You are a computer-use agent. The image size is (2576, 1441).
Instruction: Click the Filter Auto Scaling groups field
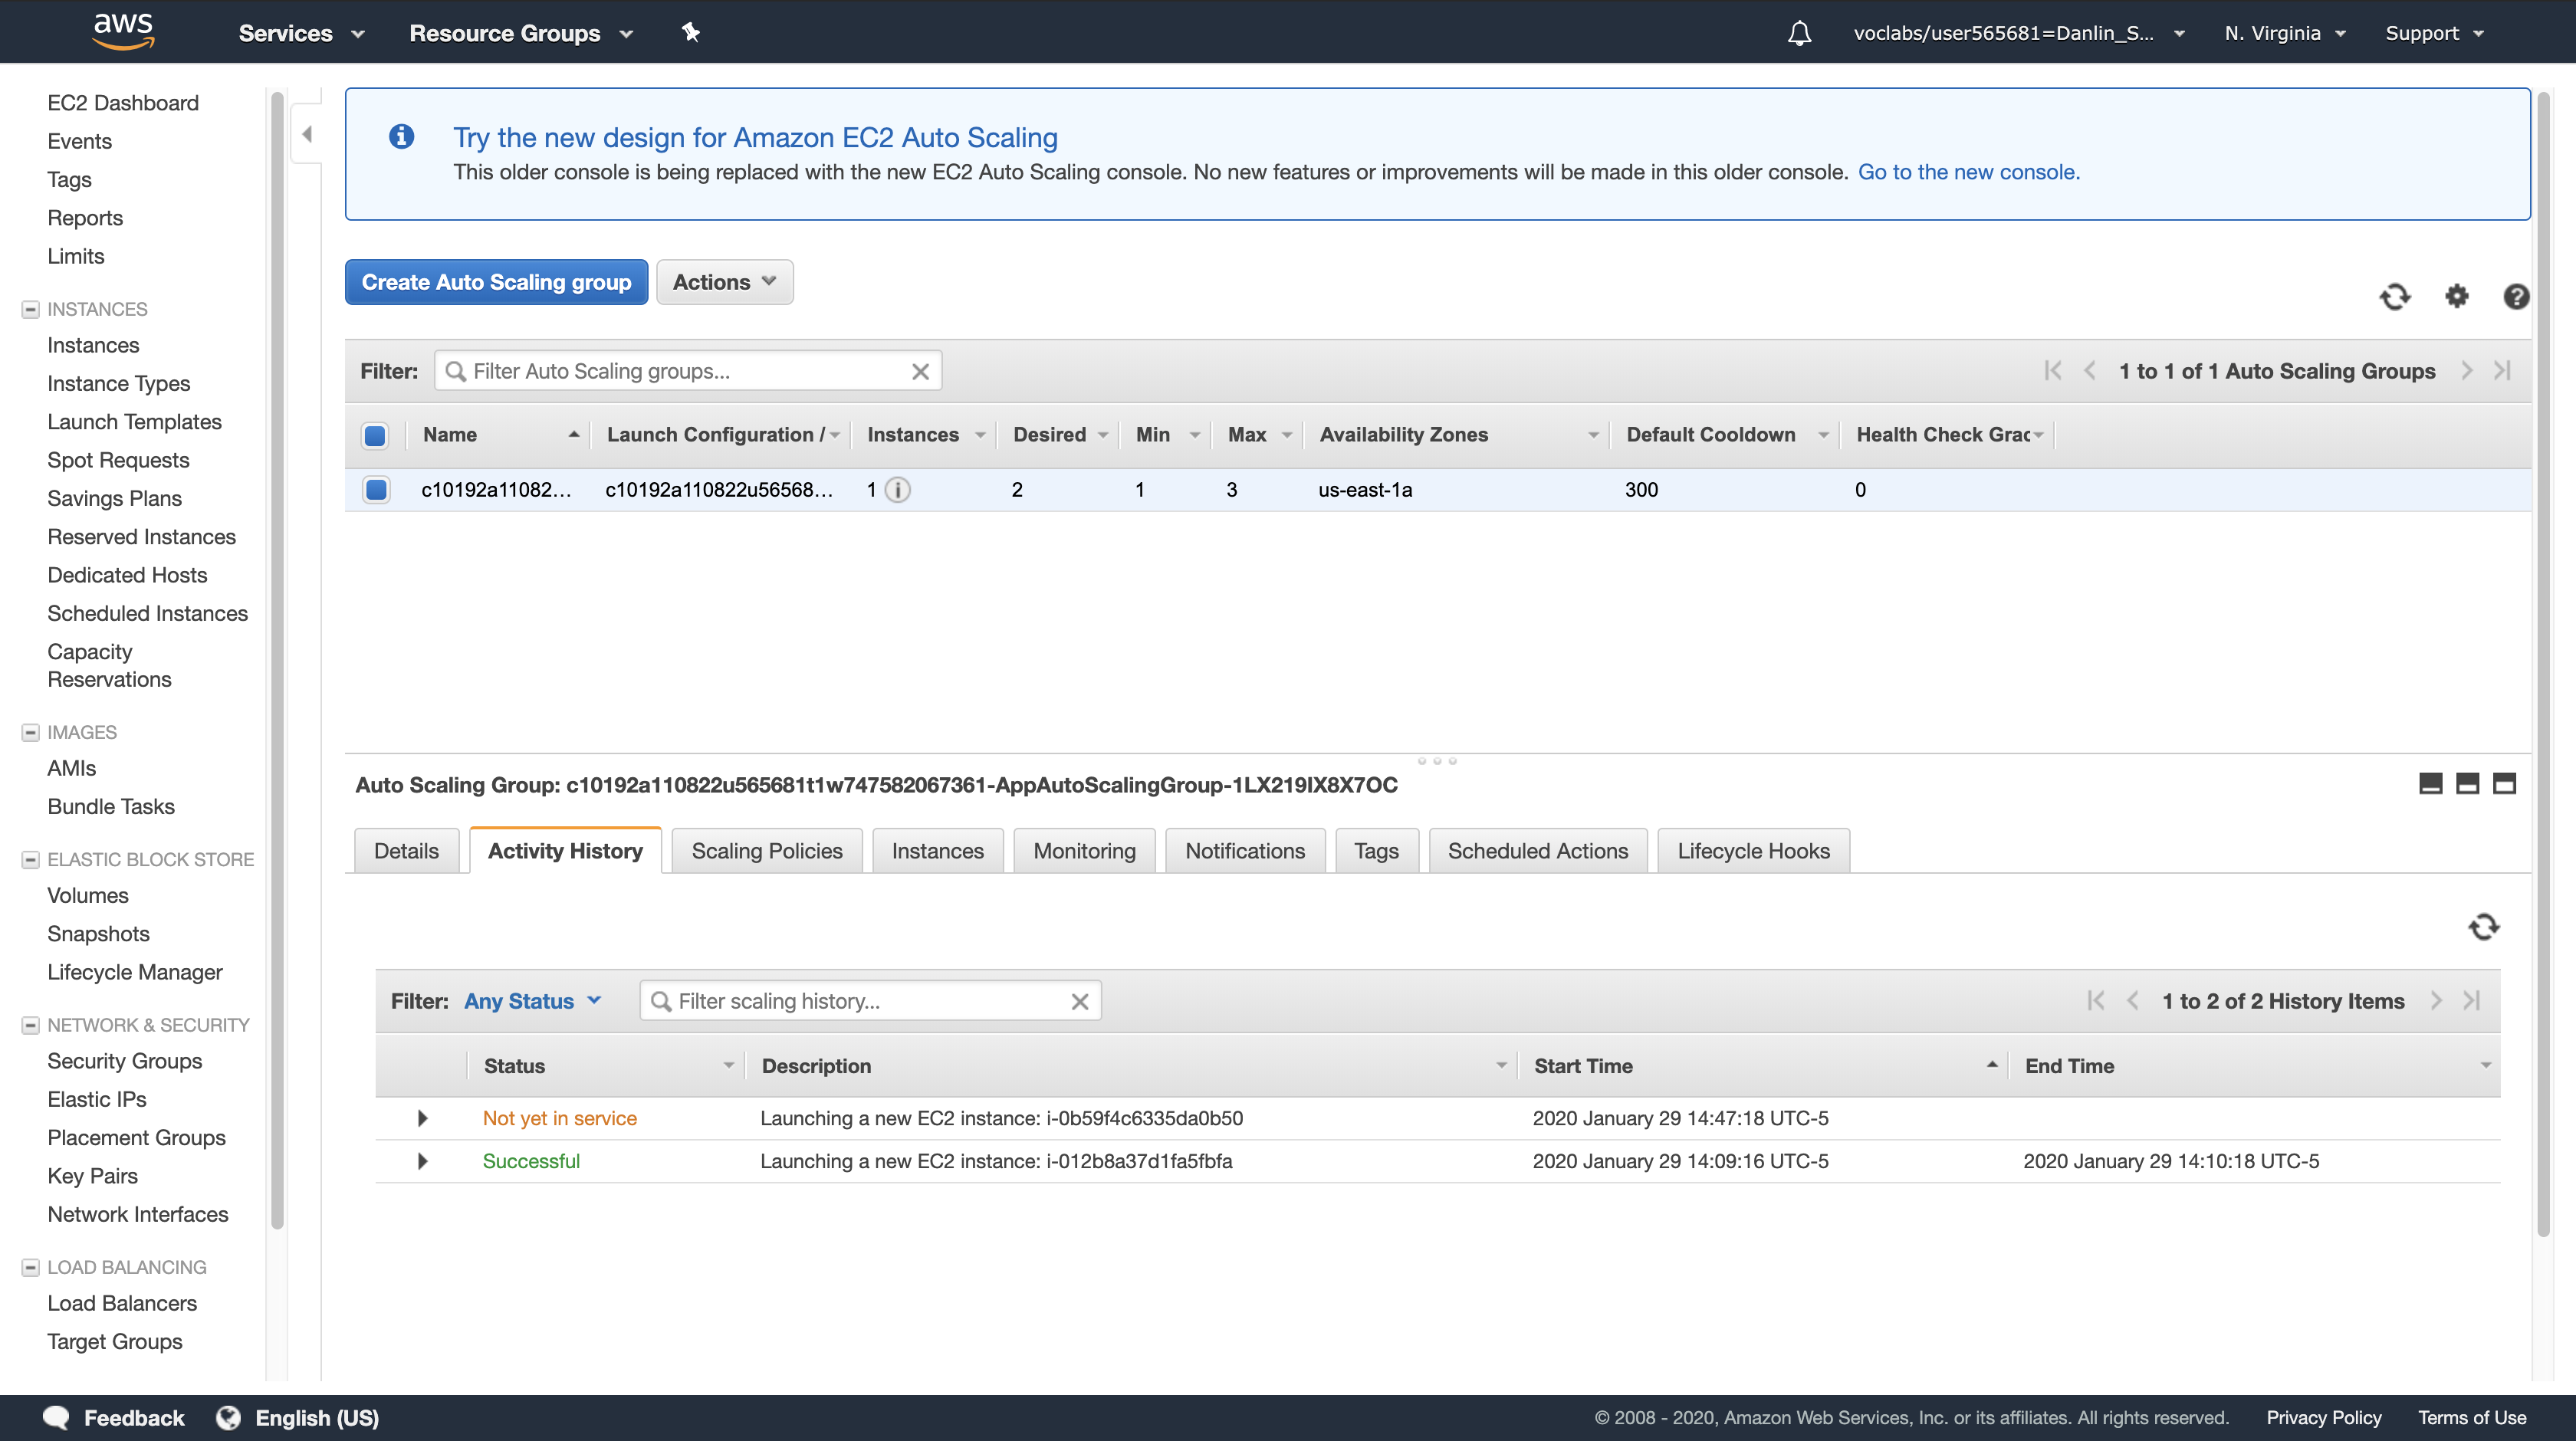click(x=686, y=371)
